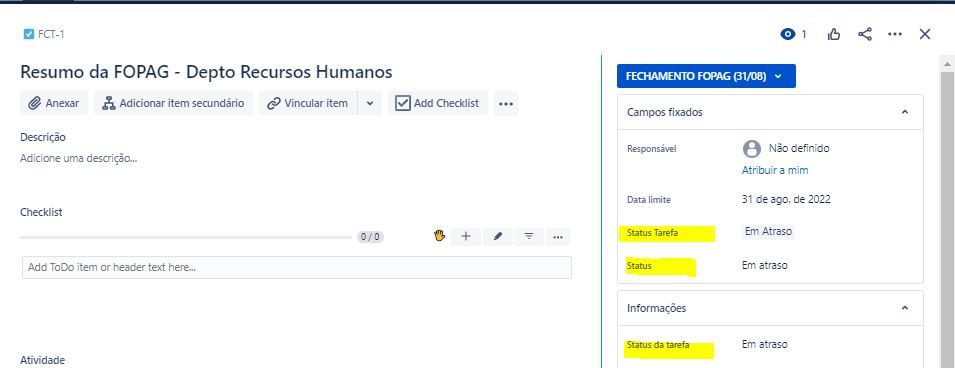Add checklist item with plus icon
The width and height of the screenshot is (955, 368).
click(466, 236)
